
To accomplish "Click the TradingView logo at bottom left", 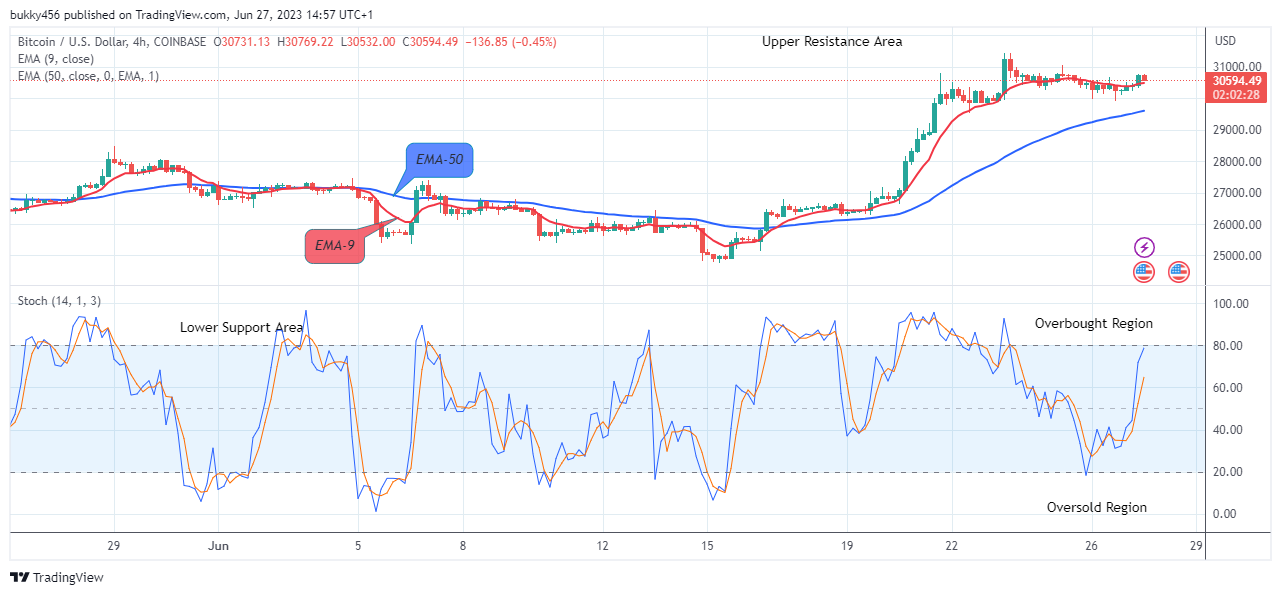I will tap(57, 577).
